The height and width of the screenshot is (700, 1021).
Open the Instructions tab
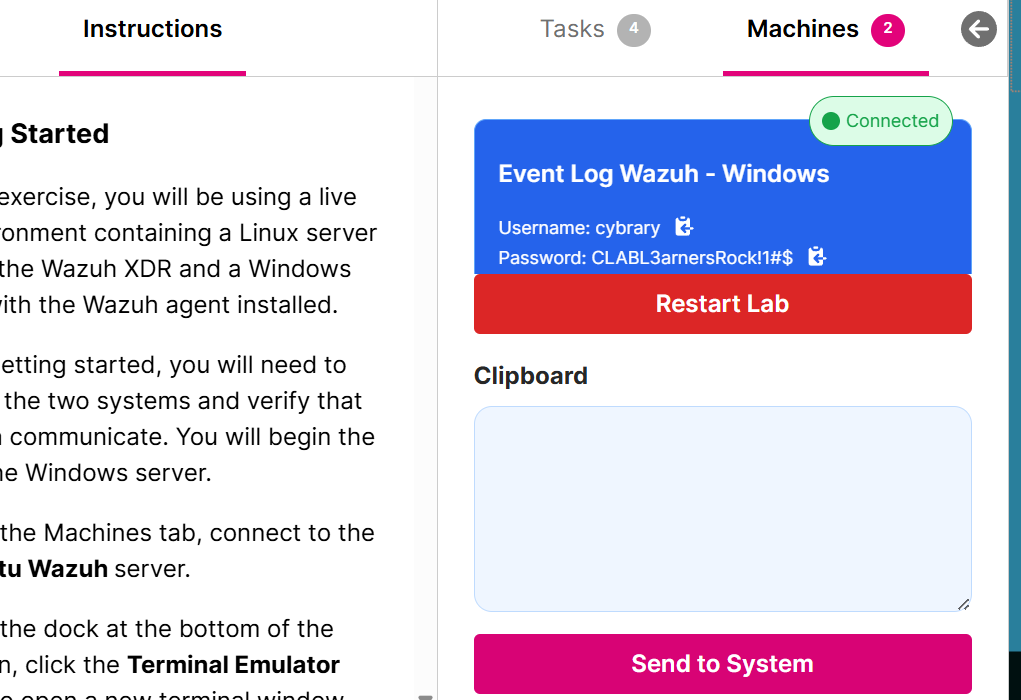click(x=152, y=29)
